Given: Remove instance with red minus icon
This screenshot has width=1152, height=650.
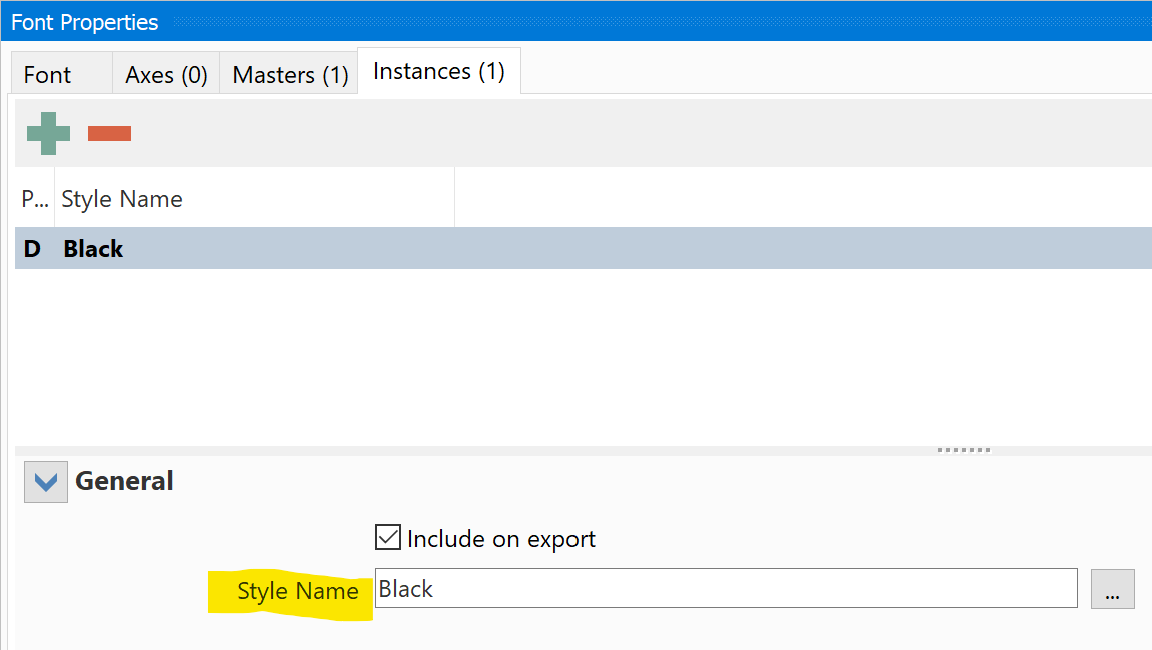Looking at the screenshot, I should pos(109,134).
